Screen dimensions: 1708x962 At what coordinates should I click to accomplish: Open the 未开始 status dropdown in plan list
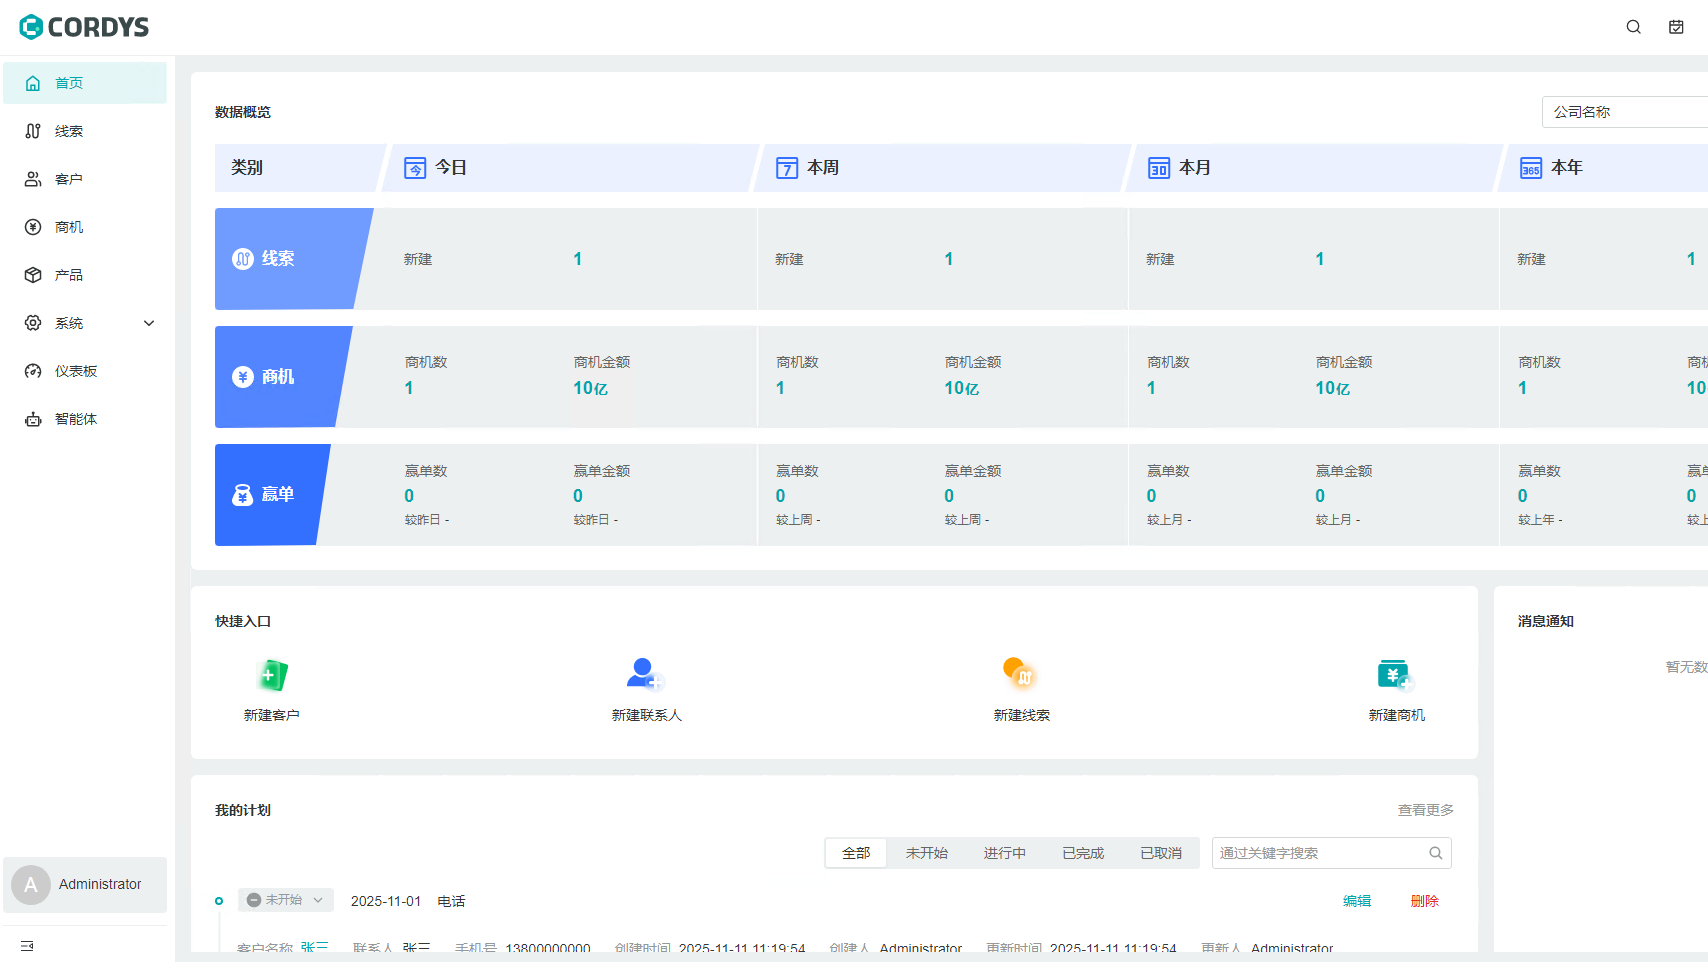coord(285,900)
